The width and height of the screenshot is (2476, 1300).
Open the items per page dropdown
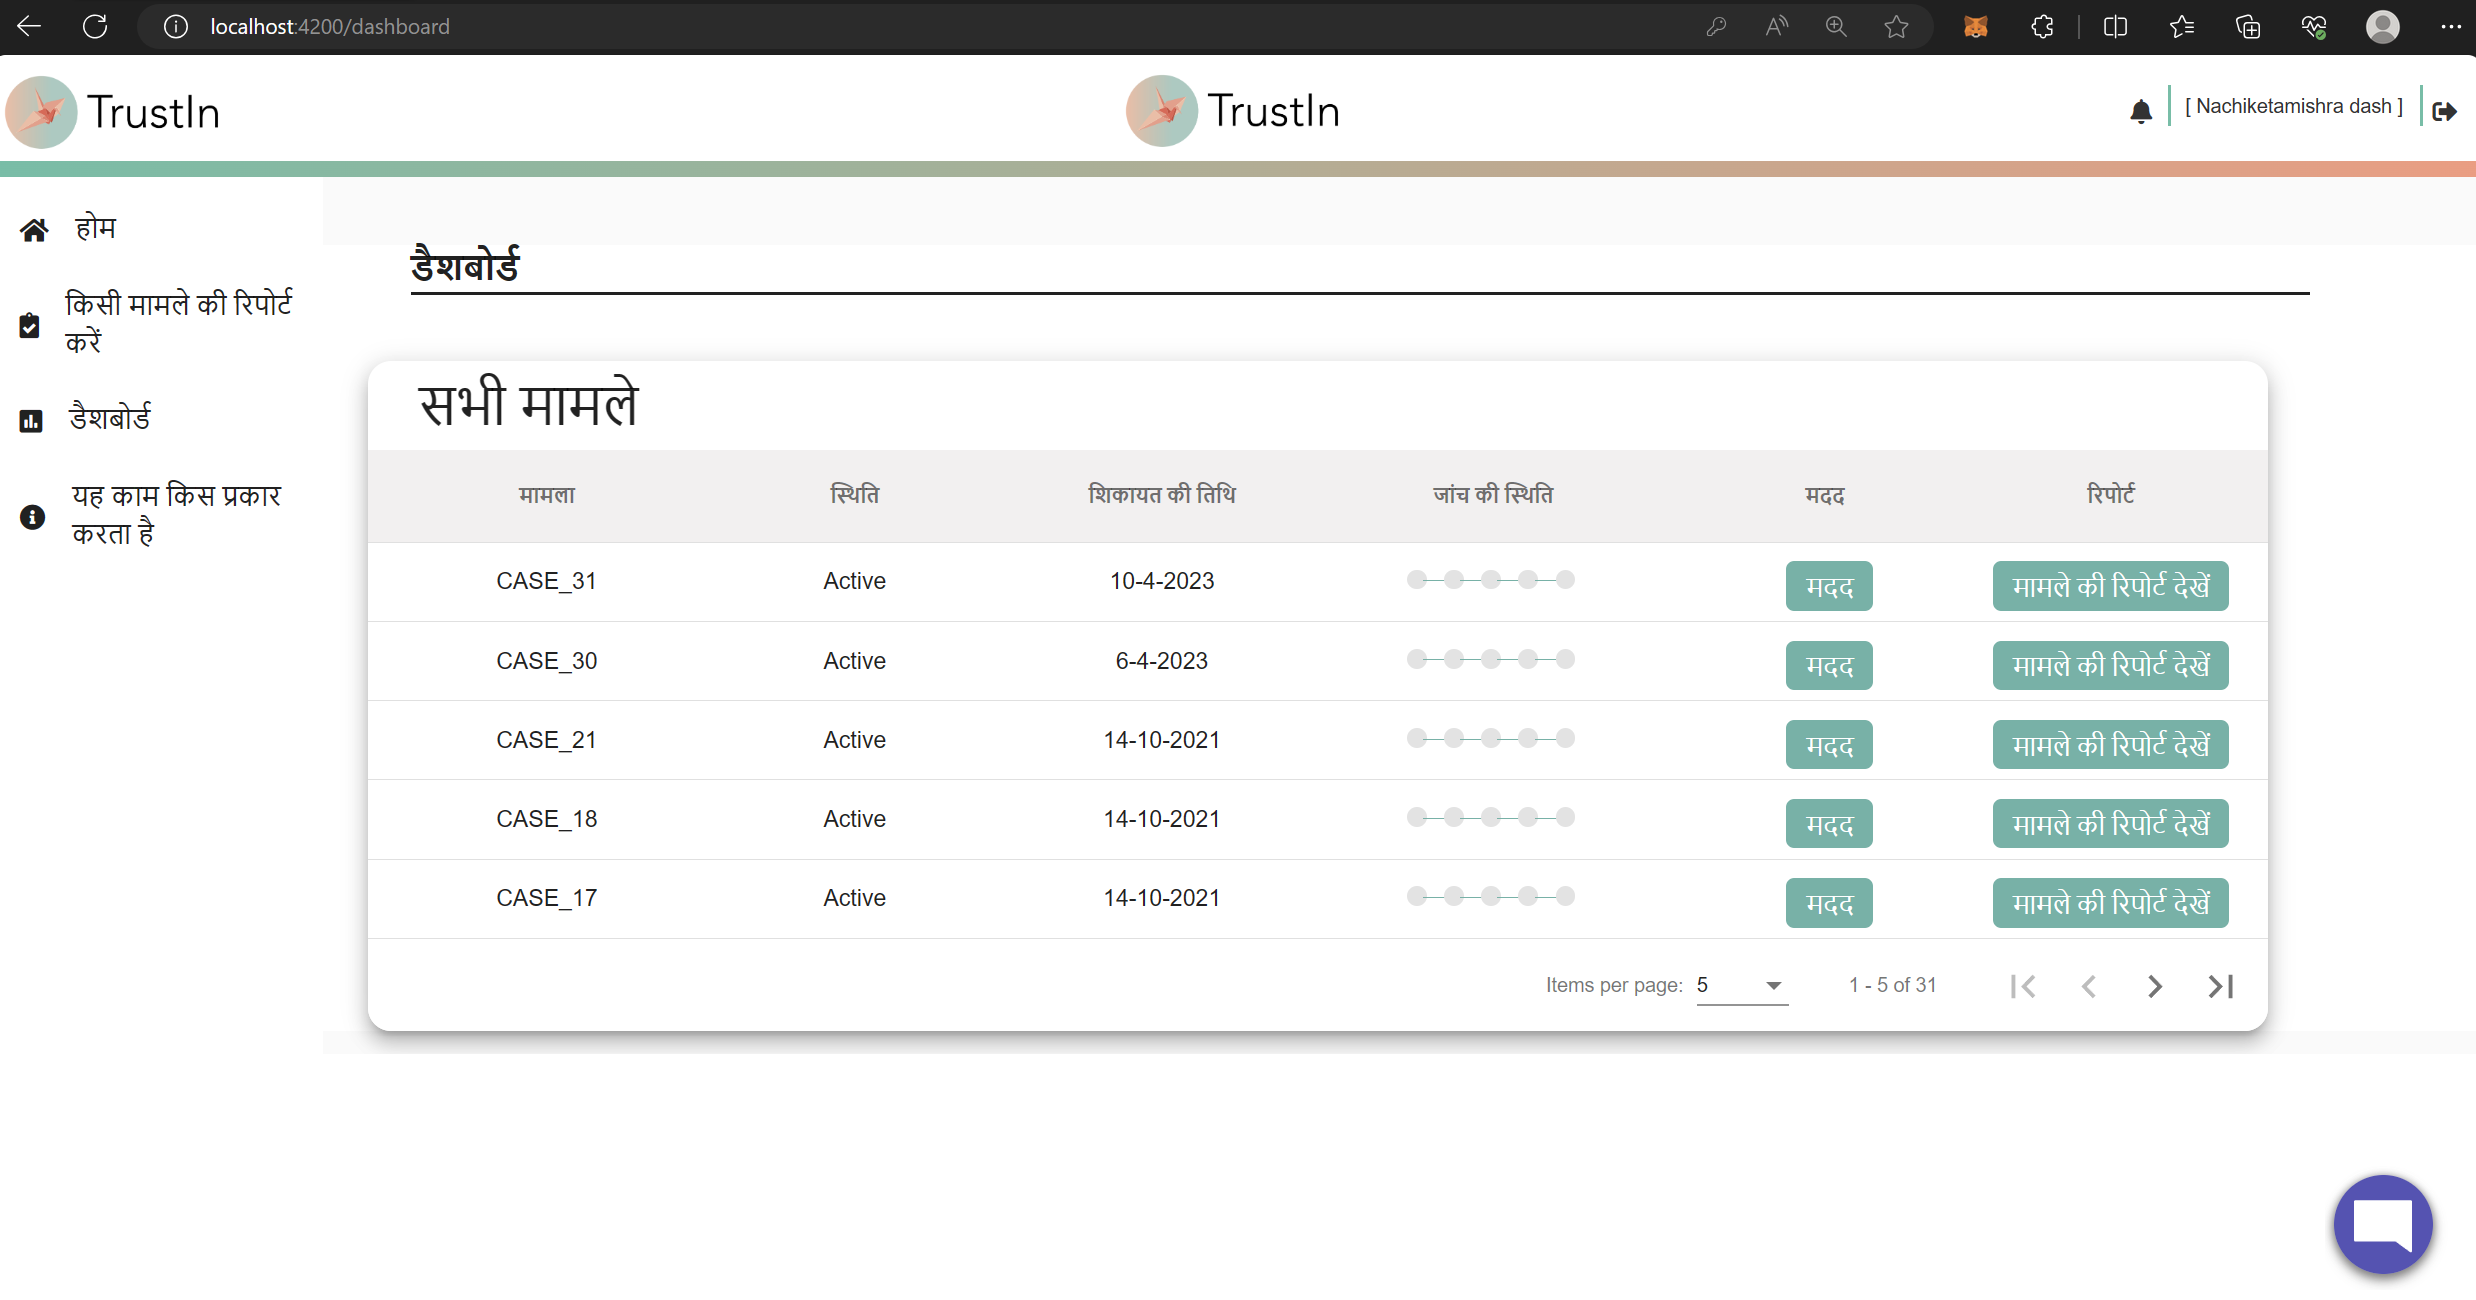[x=1741, y=985]
